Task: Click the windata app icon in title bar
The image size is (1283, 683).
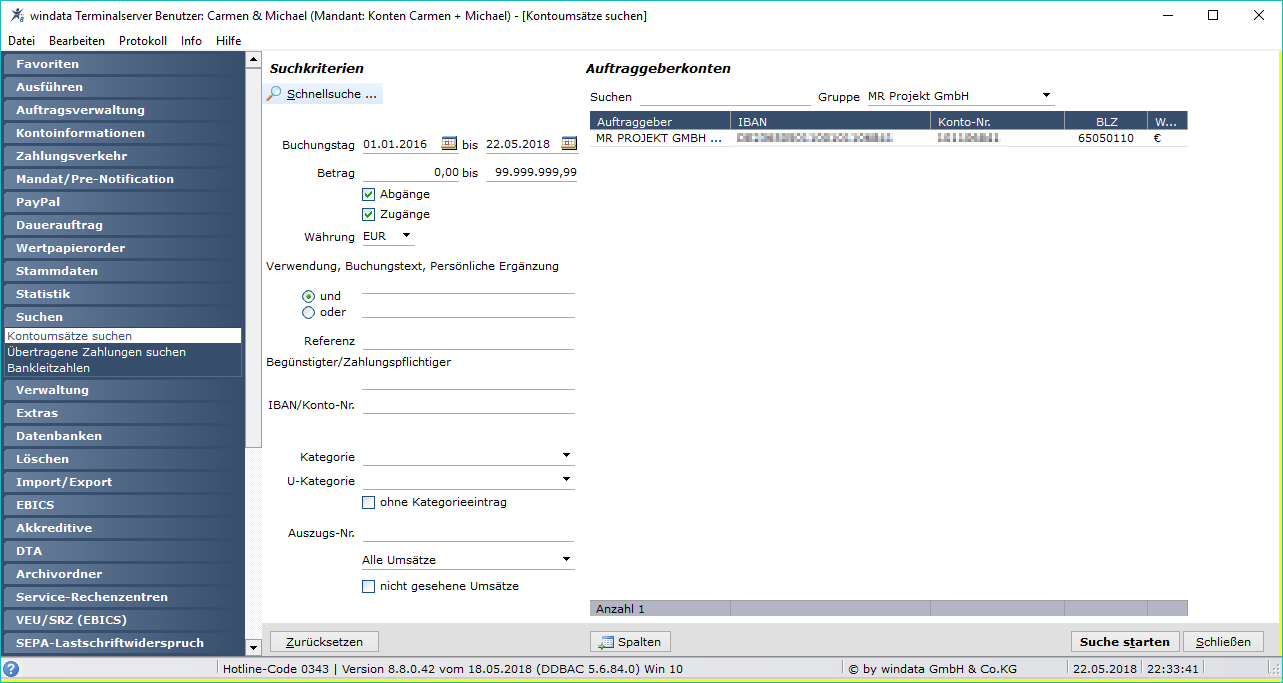Action: click(x=17, y=15)
